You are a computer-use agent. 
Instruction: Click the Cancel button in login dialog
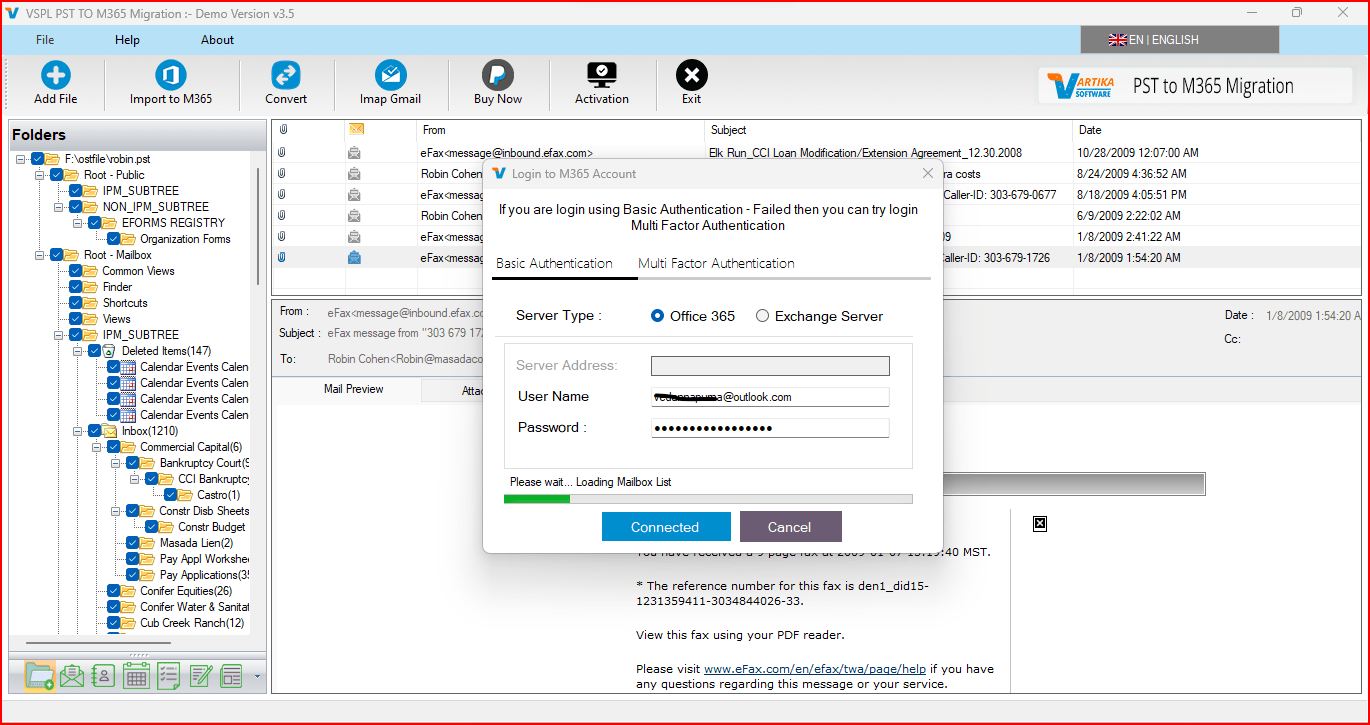click(x=790, y=527)
